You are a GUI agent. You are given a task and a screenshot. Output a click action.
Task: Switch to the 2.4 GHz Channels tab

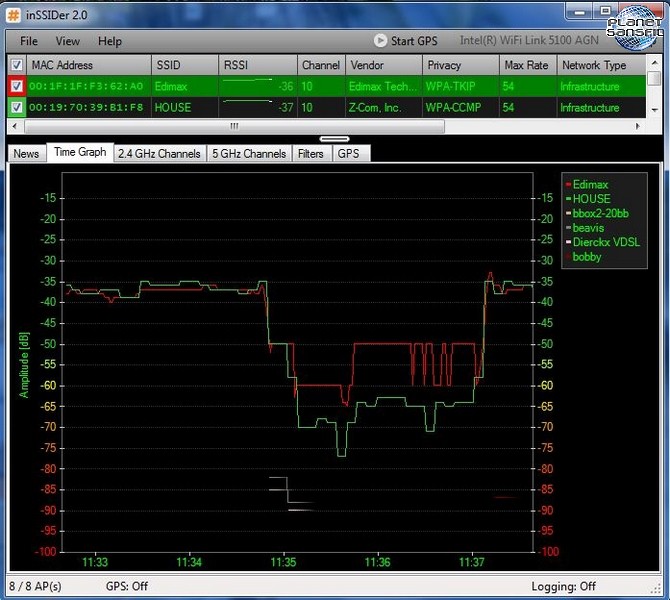pos(159,154)
